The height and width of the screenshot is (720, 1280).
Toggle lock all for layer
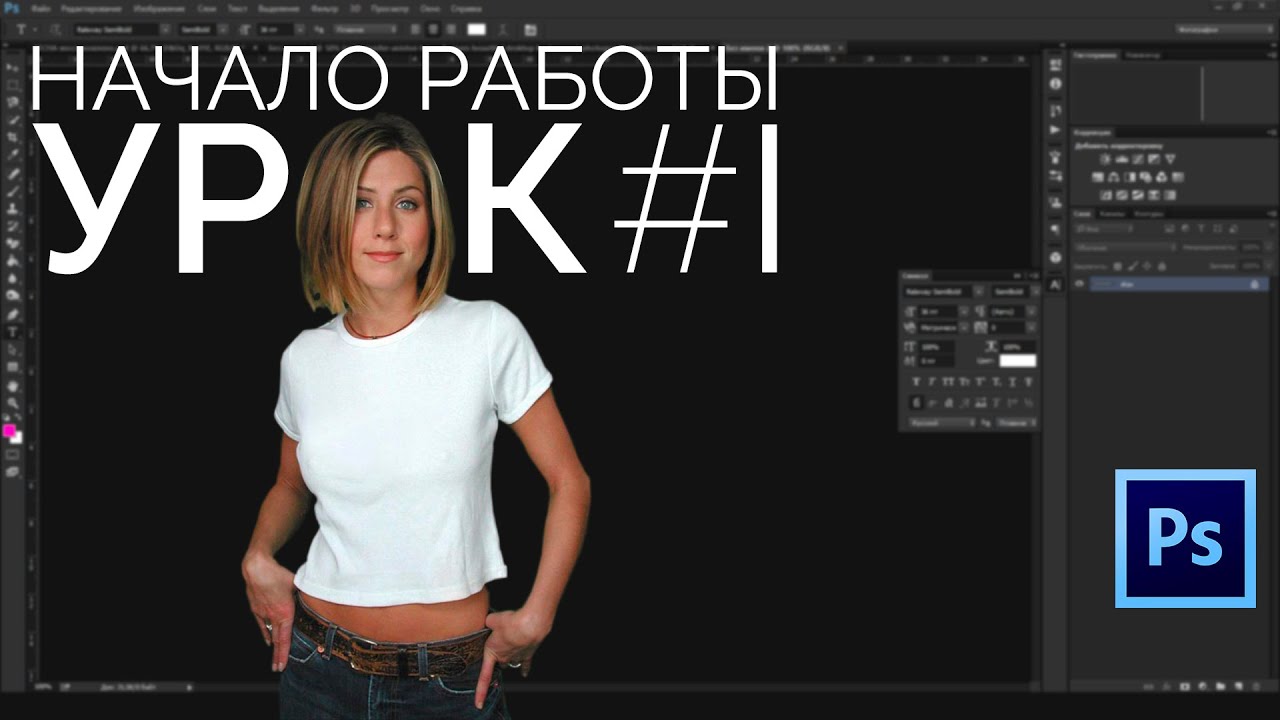1162,266
